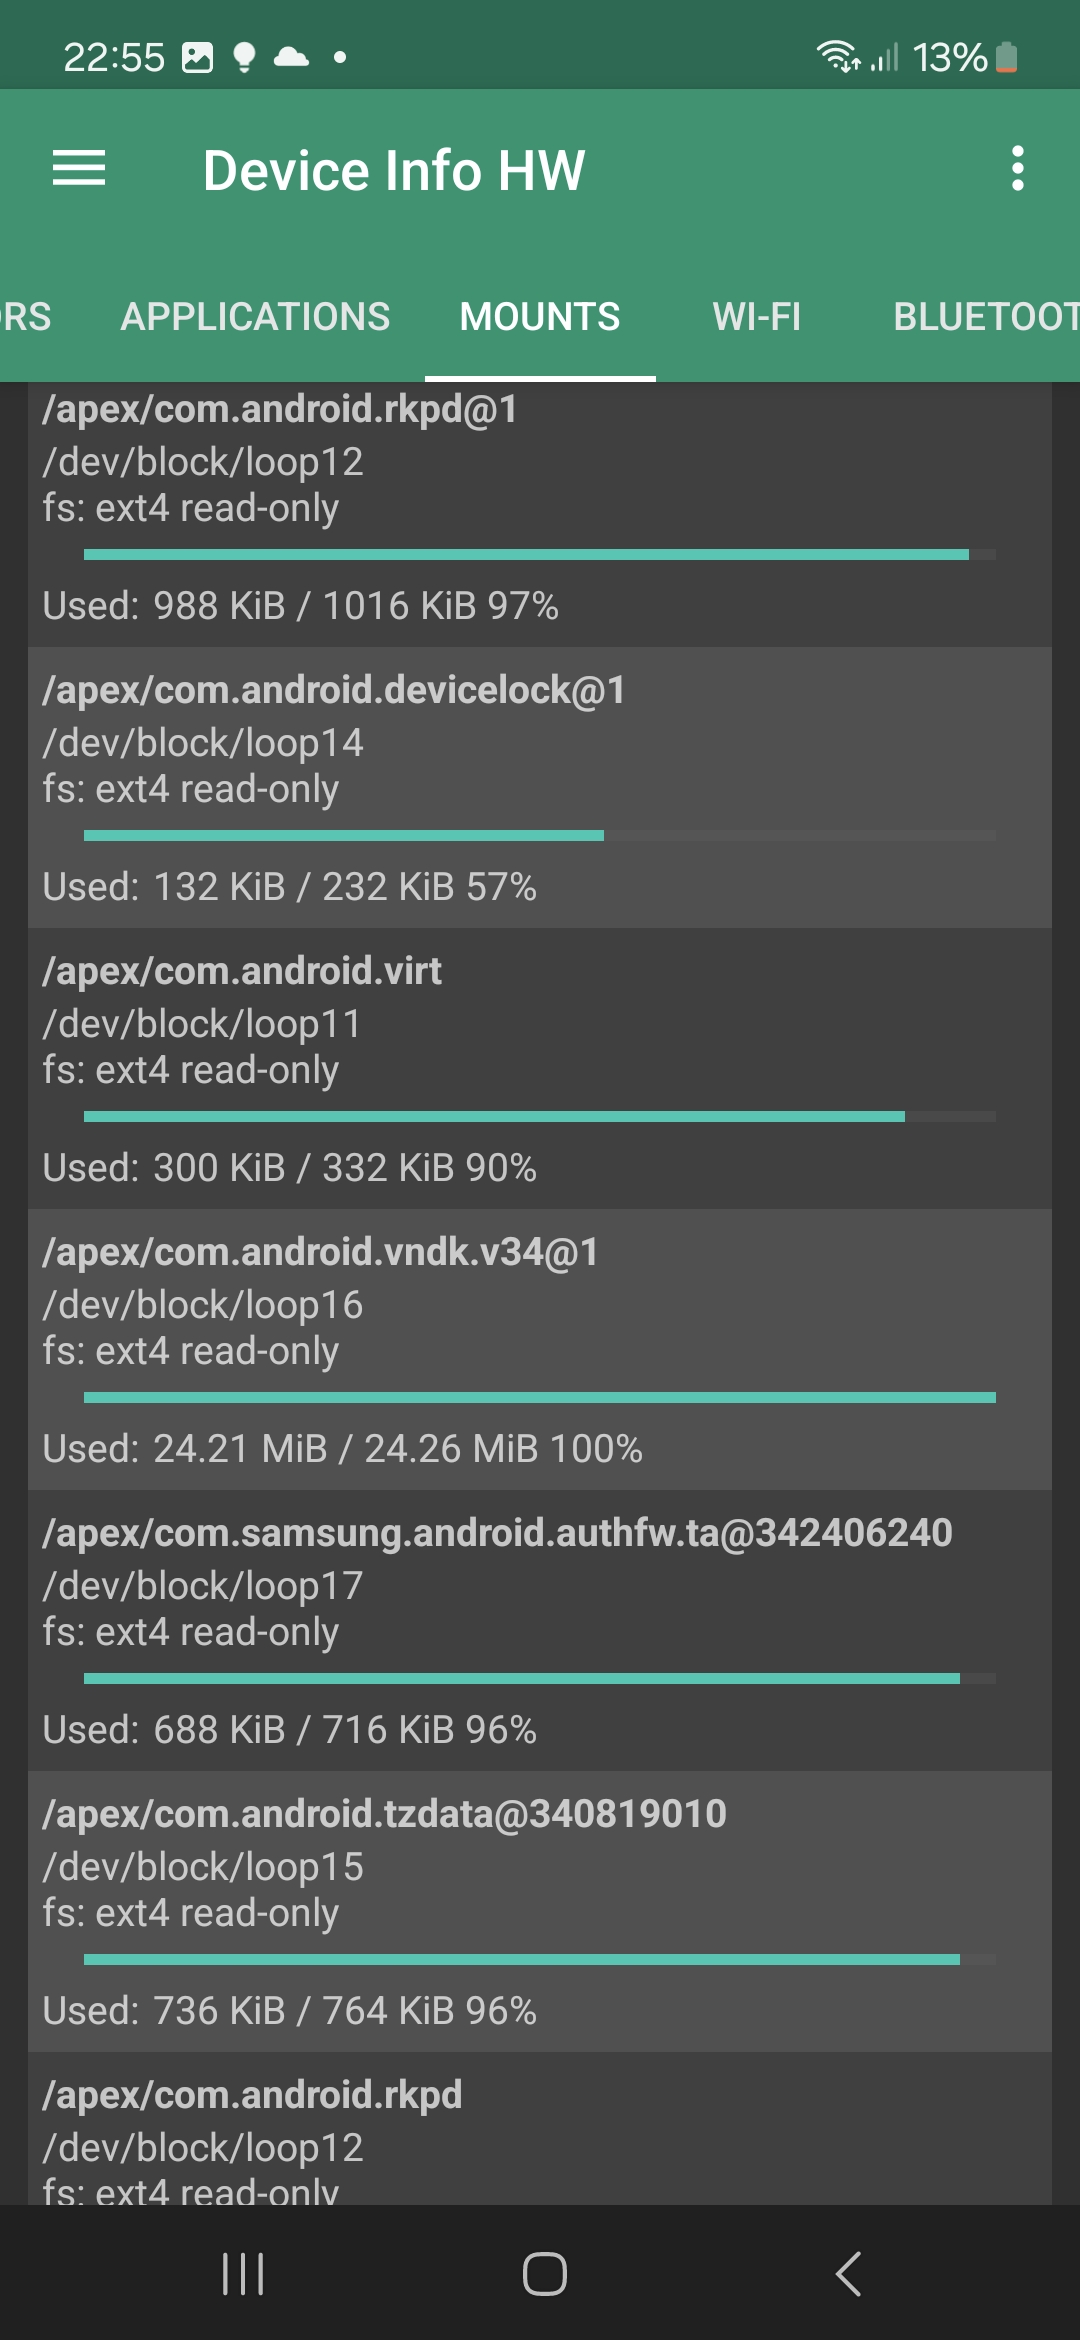1080x2340 pixels.
Task: Tap the battery icon in status bar
Action: (x=1007, y=58)
